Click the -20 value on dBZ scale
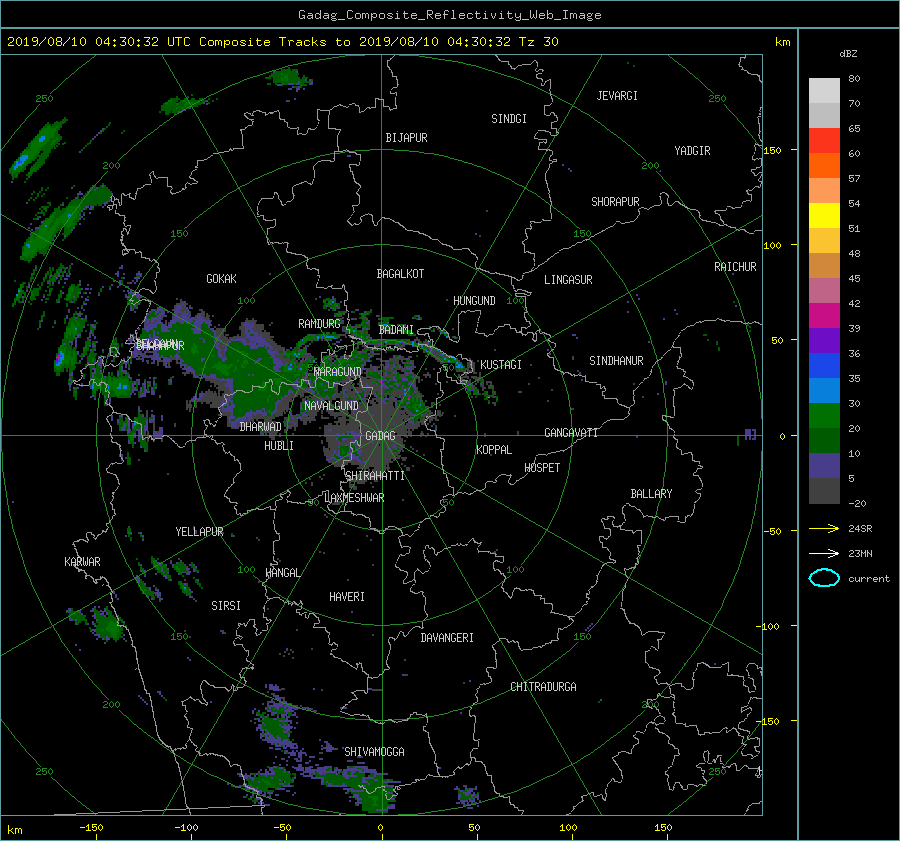Viewport: 900px width, 841px height. coord(857,503)
